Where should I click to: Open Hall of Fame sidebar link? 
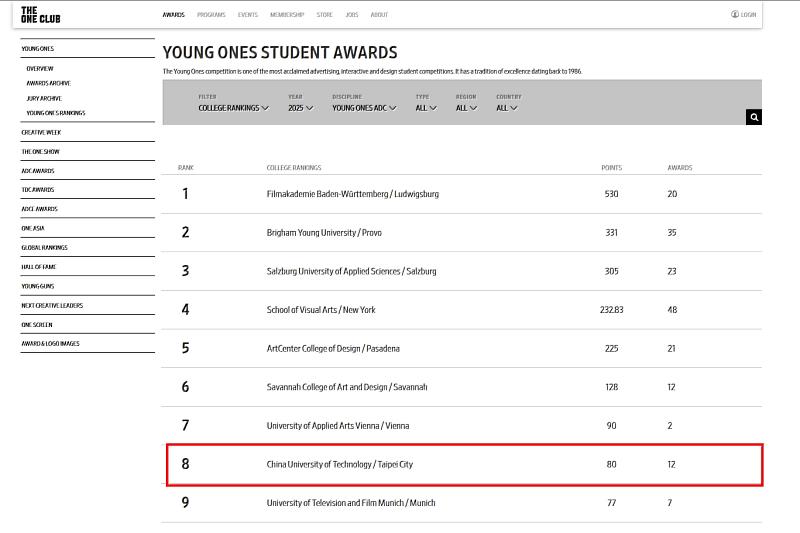[38, 267]
